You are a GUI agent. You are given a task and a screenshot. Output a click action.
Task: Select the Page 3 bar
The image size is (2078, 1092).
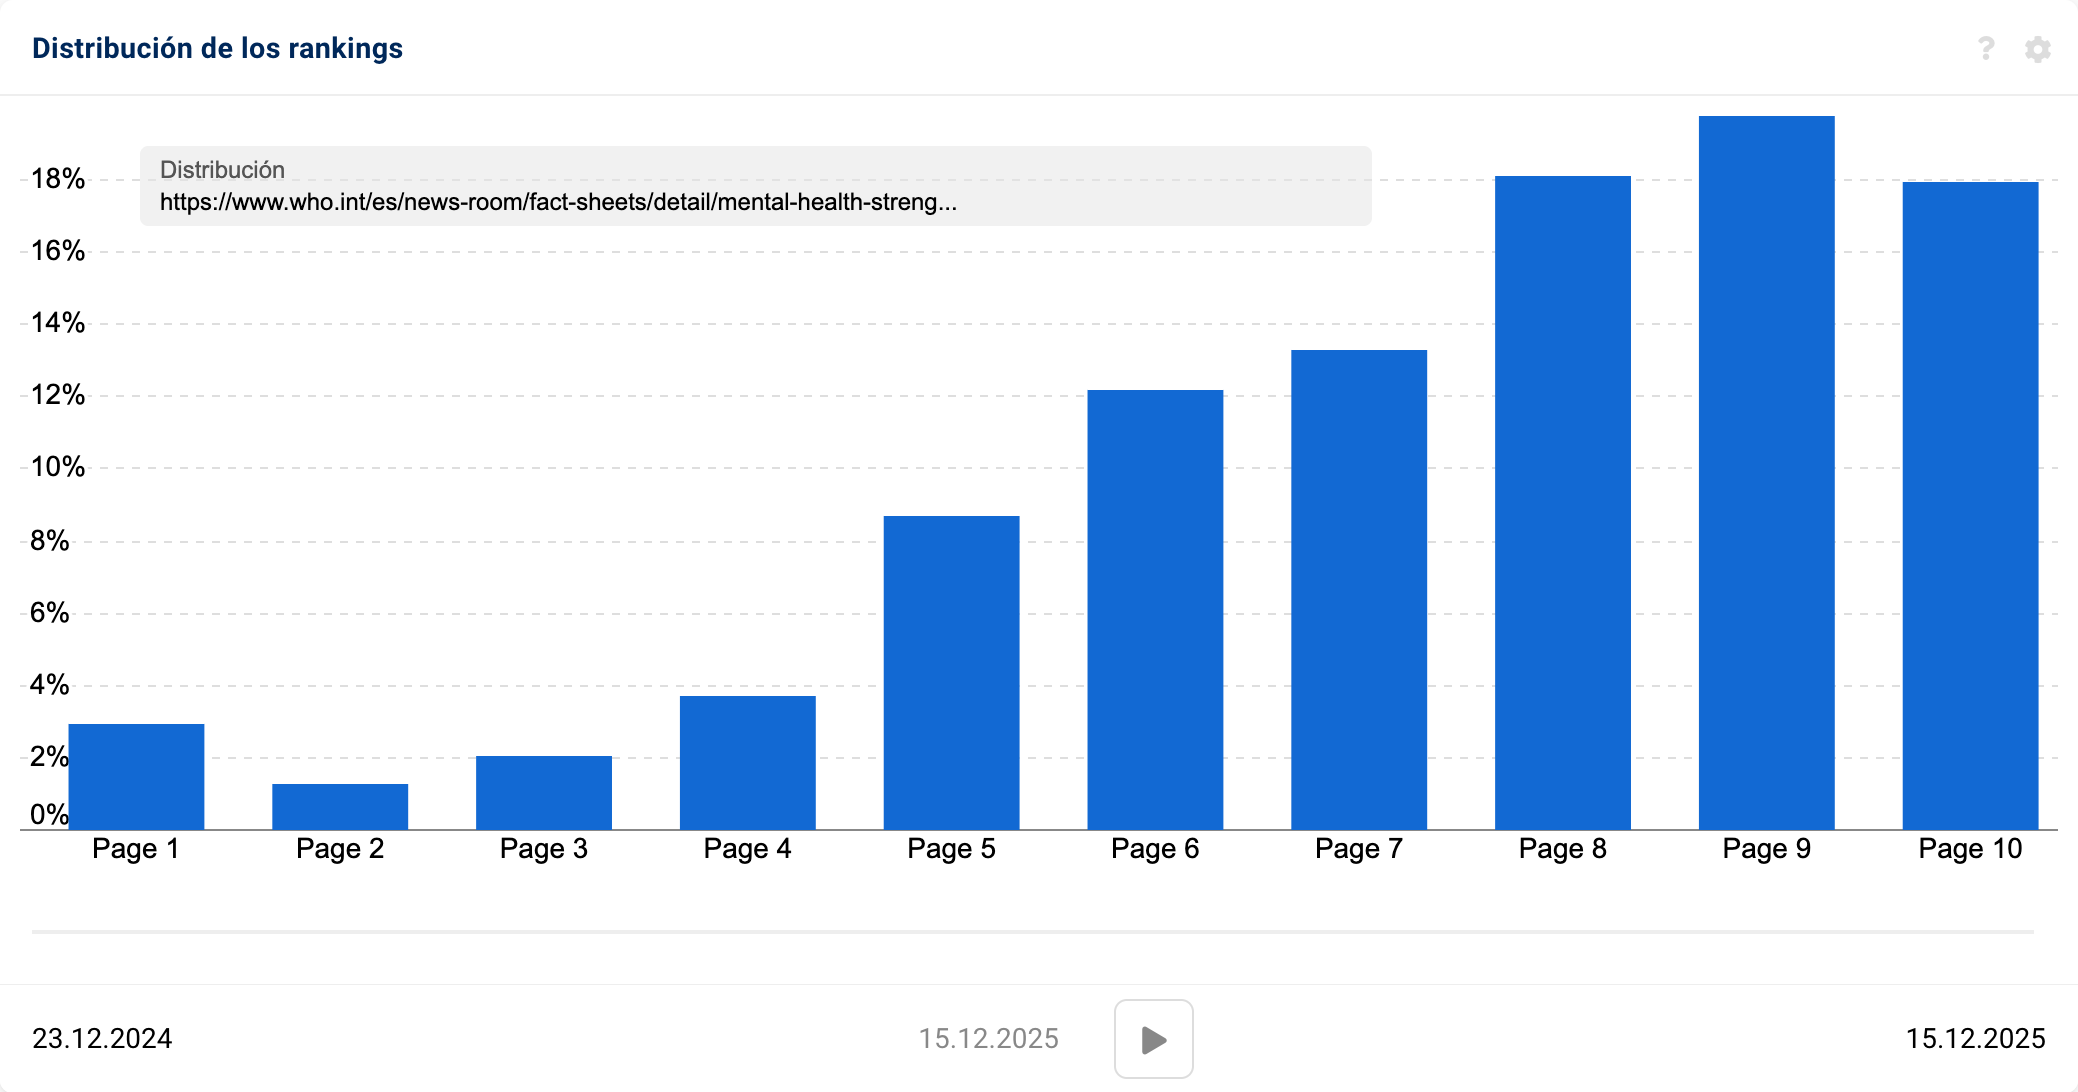click(544, 792)
